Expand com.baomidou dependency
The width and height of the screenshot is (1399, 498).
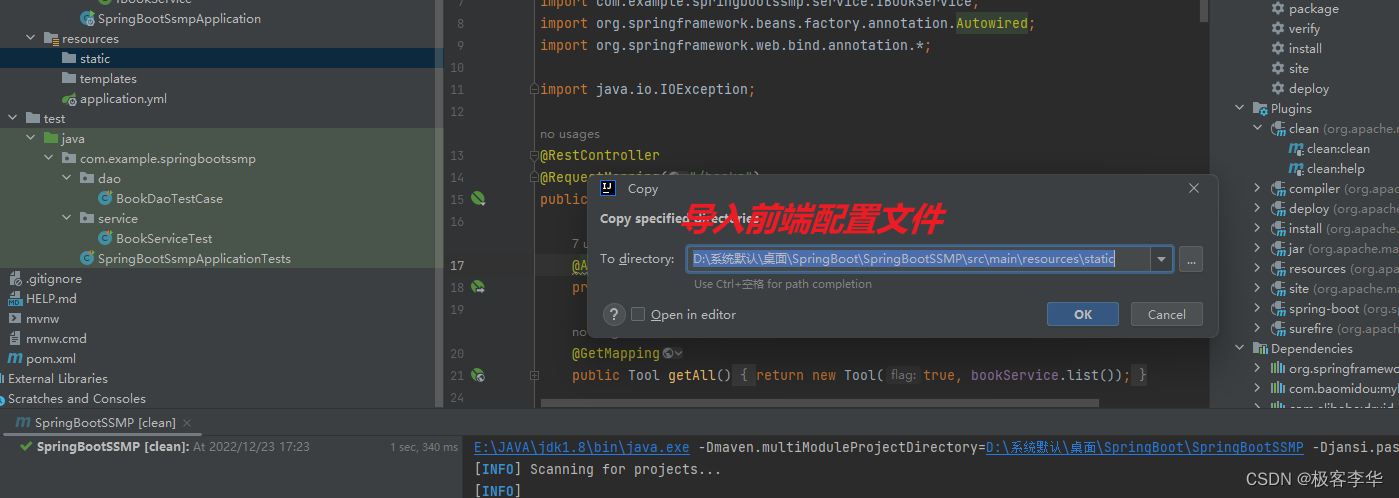point(1258,388)
